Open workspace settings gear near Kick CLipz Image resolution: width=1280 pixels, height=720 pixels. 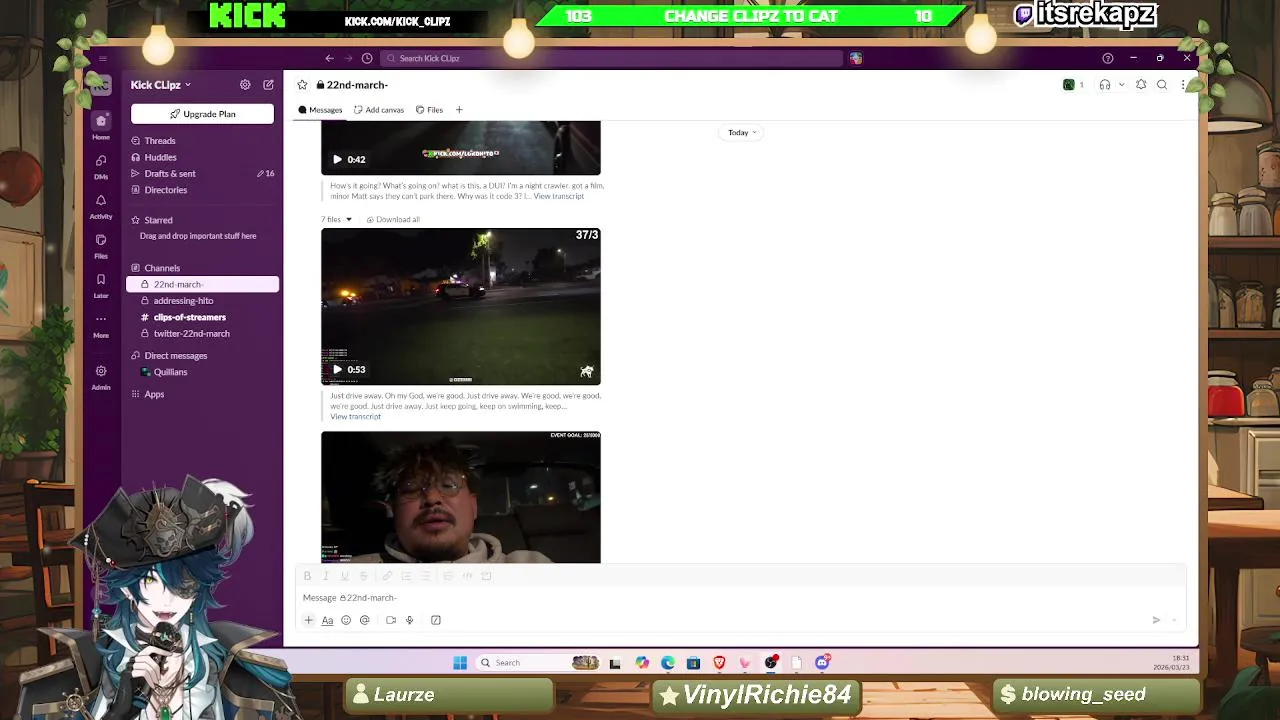(x=245, y=85)
